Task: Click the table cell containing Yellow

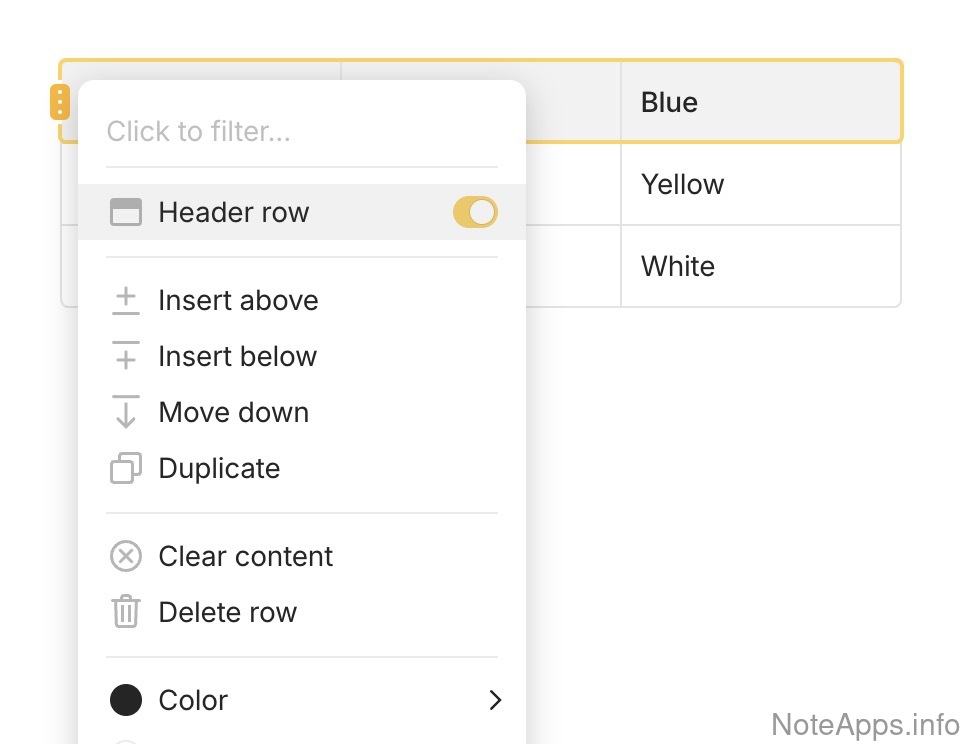Action: coord(760,184)
